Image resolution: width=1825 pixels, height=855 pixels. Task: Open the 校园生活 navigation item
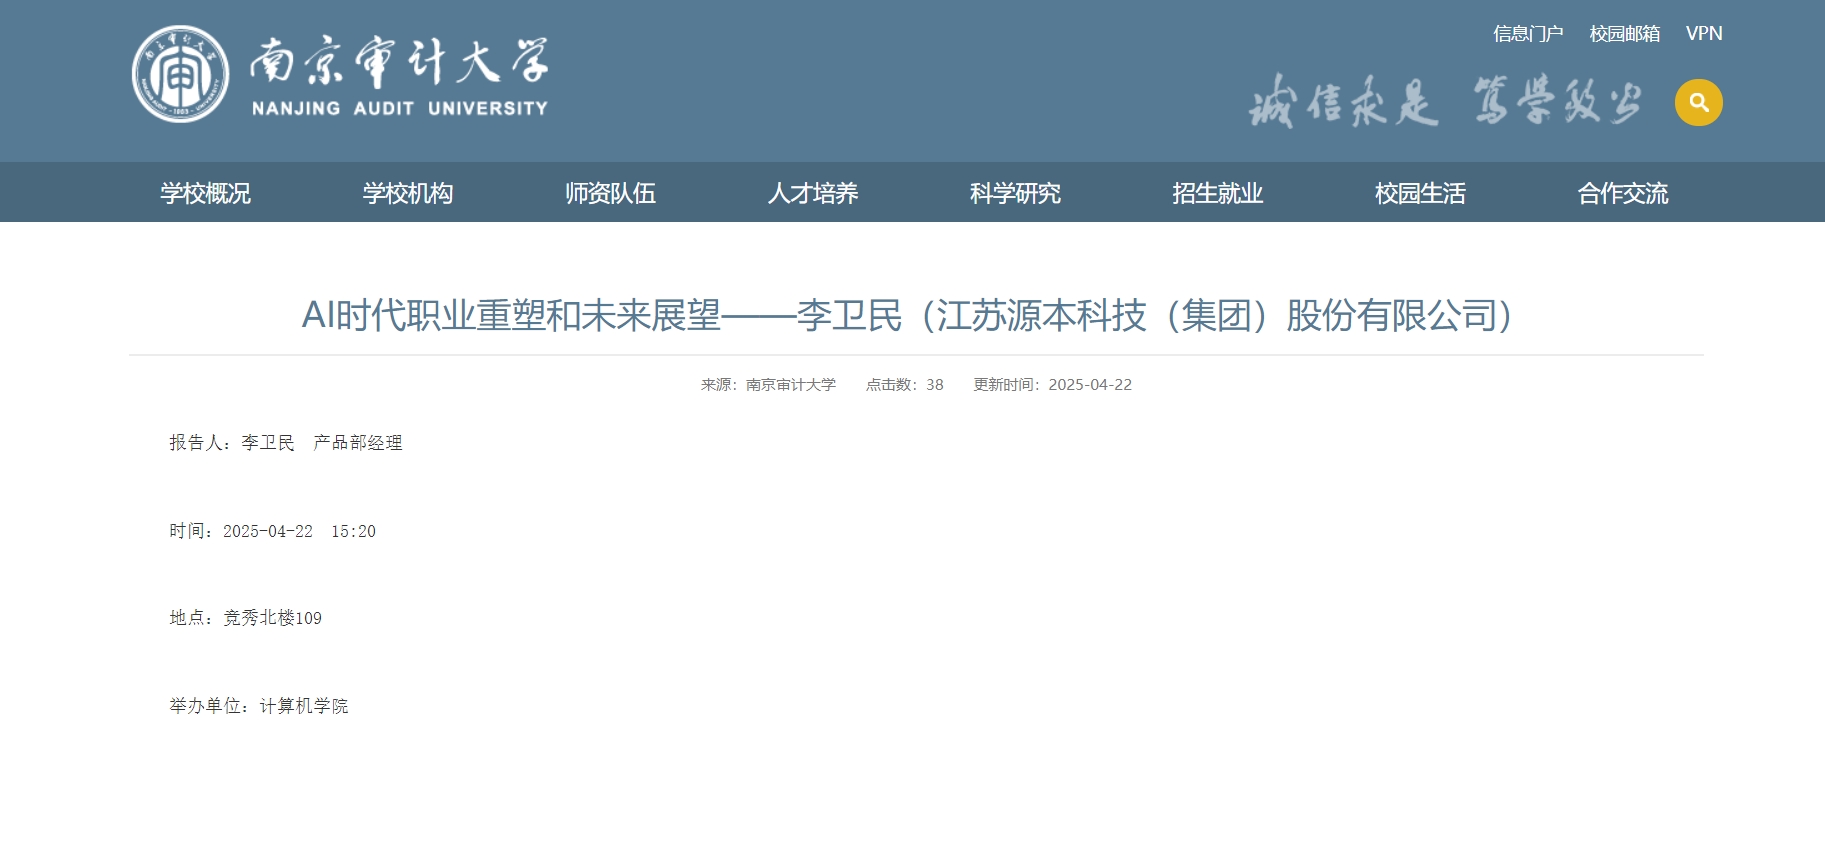[1420, 193]
